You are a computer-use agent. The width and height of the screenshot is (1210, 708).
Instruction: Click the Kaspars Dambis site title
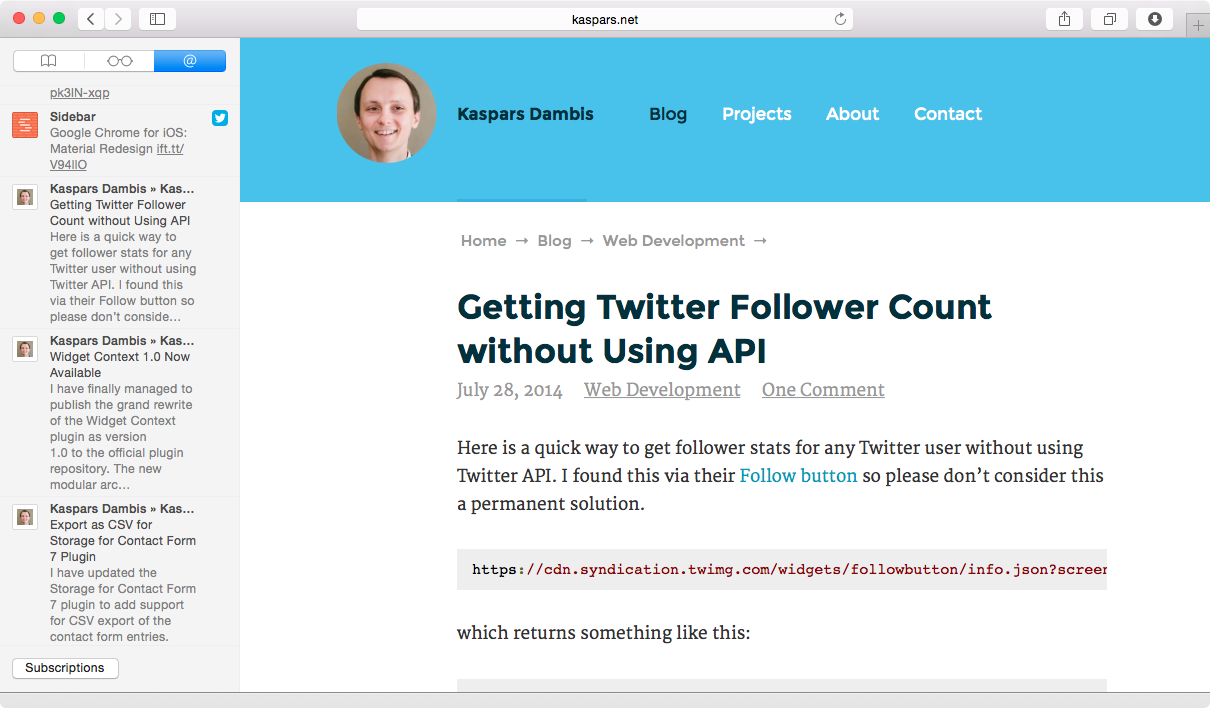[525, 114]
